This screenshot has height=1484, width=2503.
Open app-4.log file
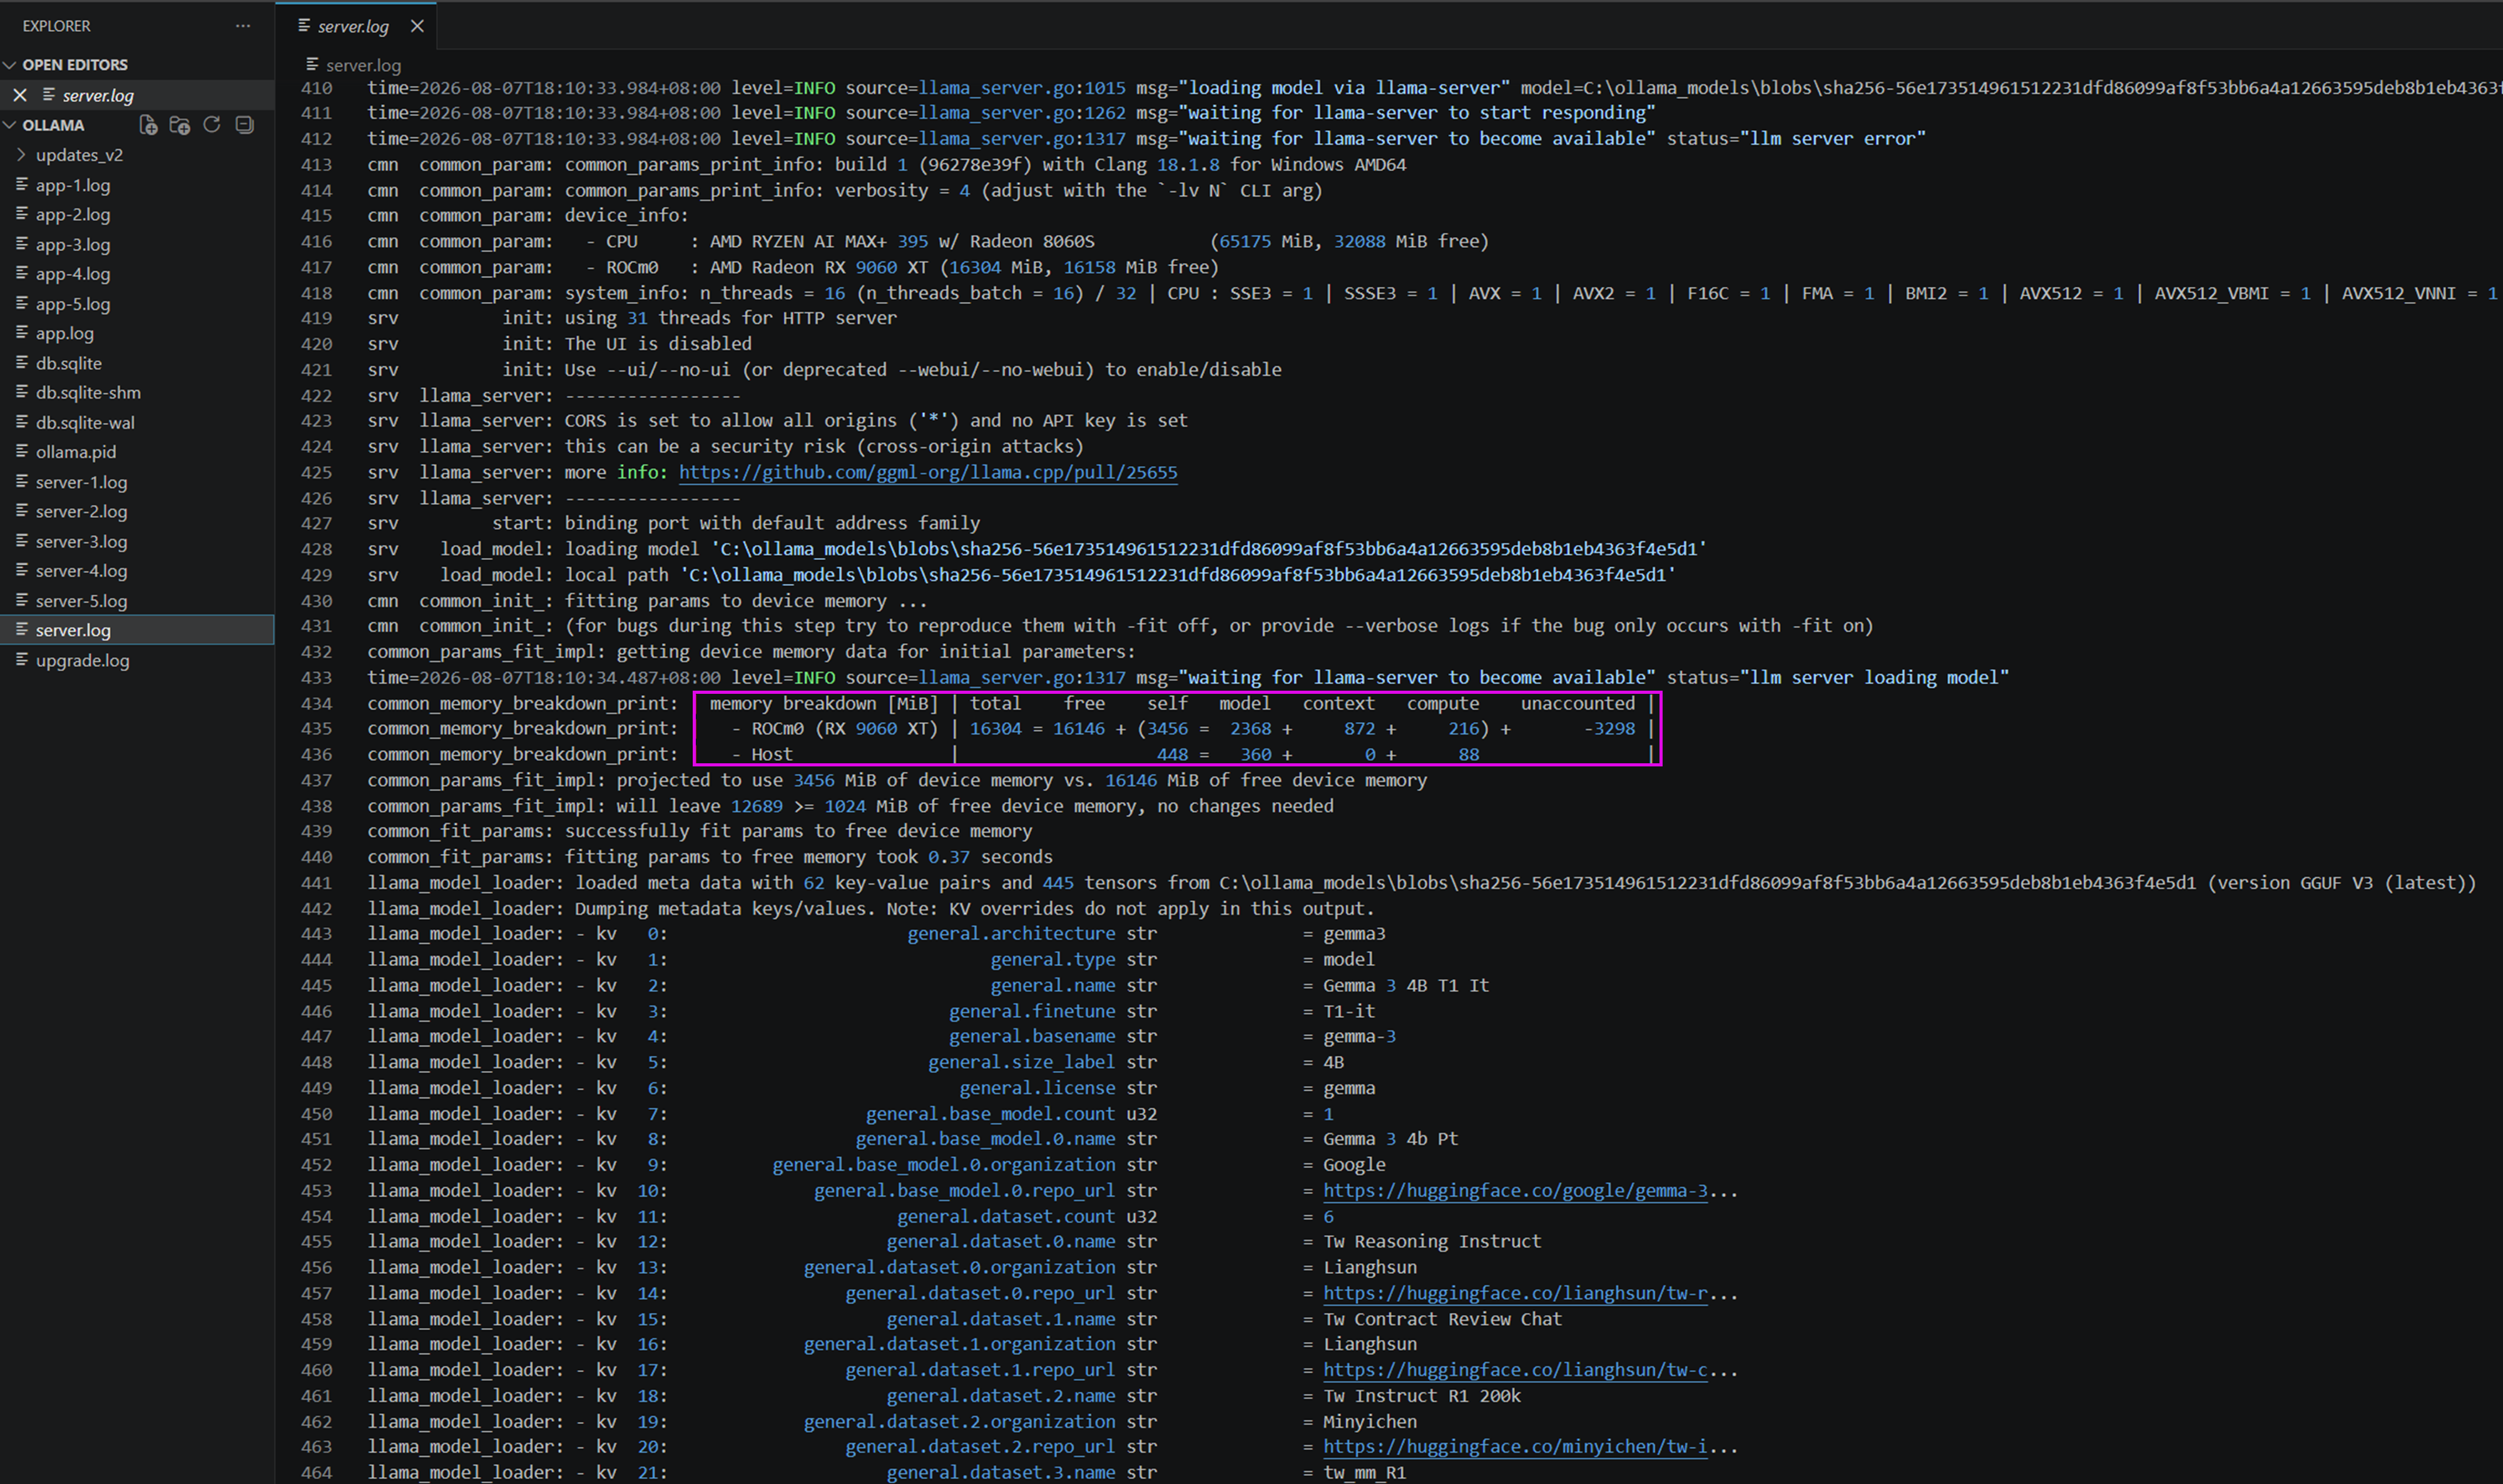tap(73, 273)
